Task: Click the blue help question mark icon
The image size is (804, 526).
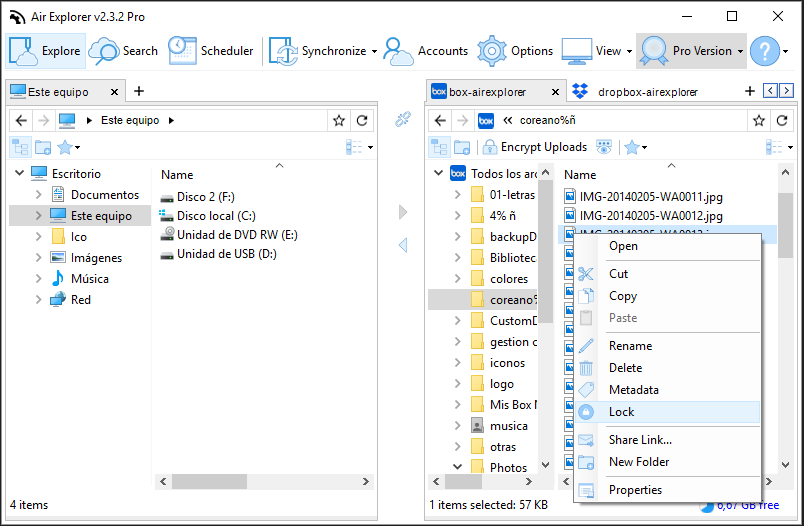Action: 765,51
